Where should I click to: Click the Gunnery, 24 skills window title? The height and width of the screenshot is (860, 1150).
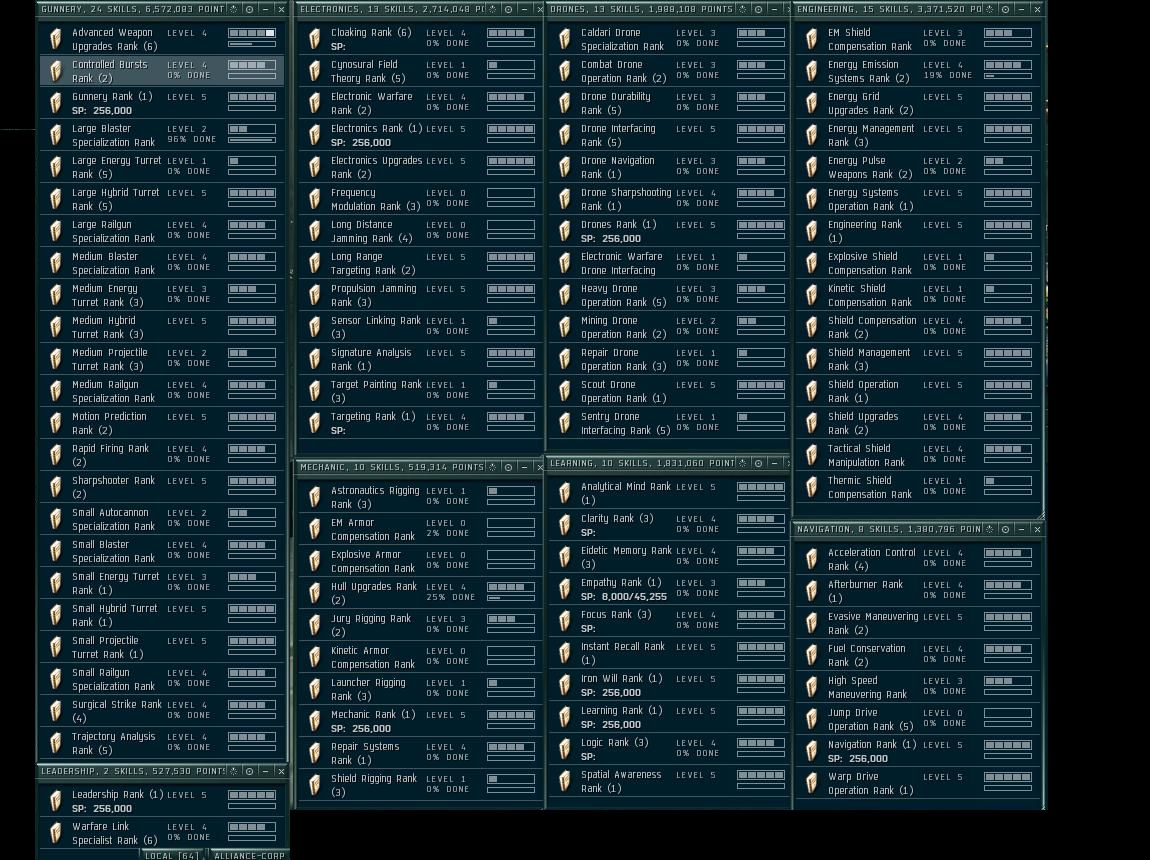(133, 10)
